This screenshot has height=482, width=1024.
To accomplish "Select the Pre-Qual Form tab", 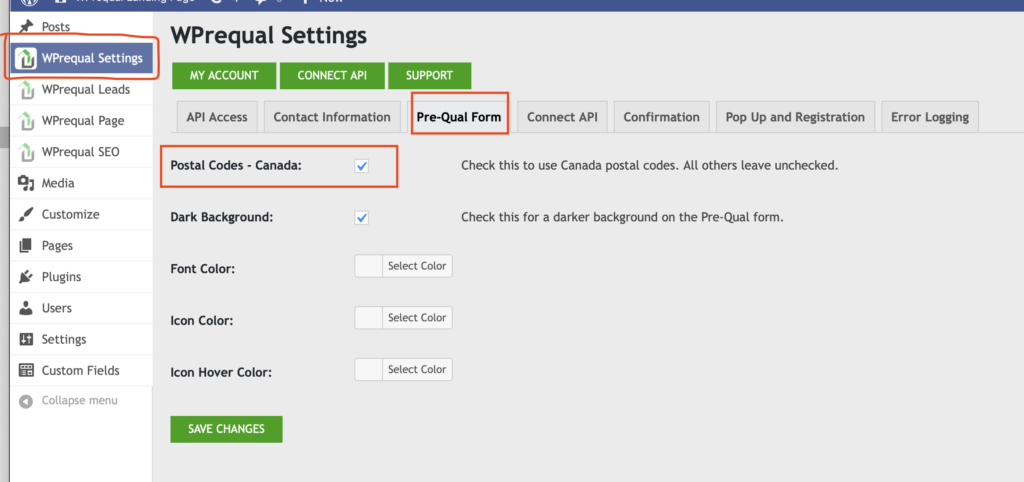I will tap(458, 118).
